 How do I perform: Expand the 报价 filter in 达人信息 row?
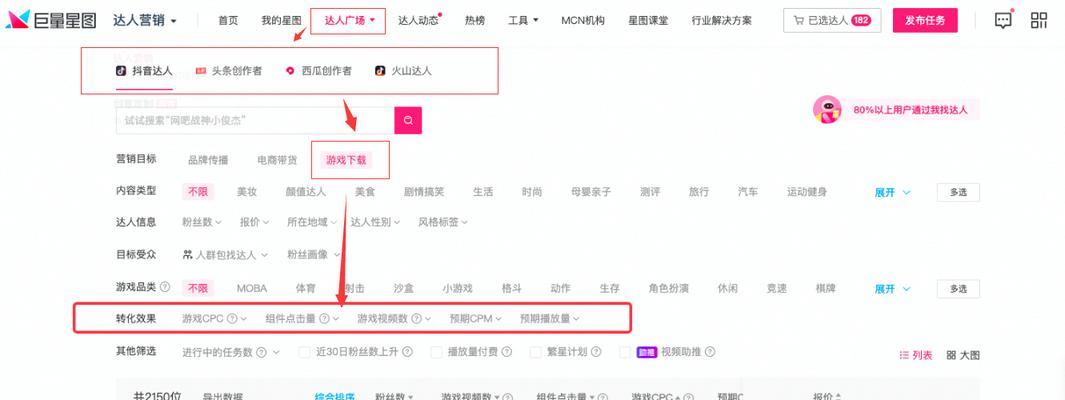coord(254,222)
